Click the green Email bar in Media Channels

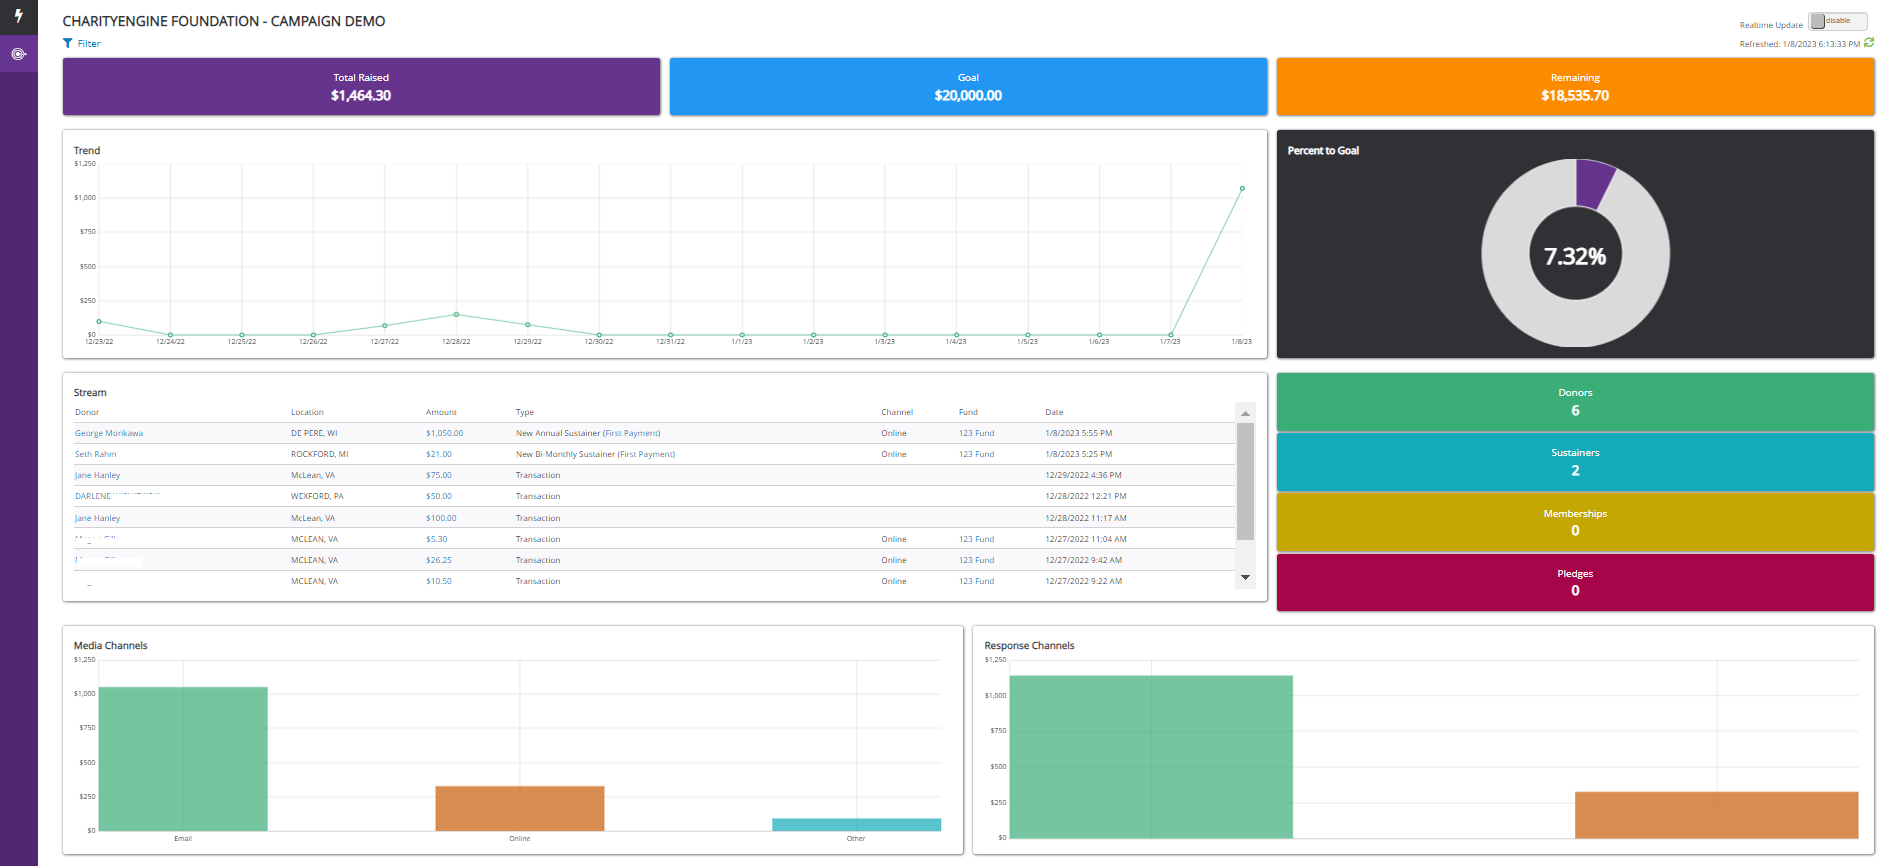click(x=183, y=759)
